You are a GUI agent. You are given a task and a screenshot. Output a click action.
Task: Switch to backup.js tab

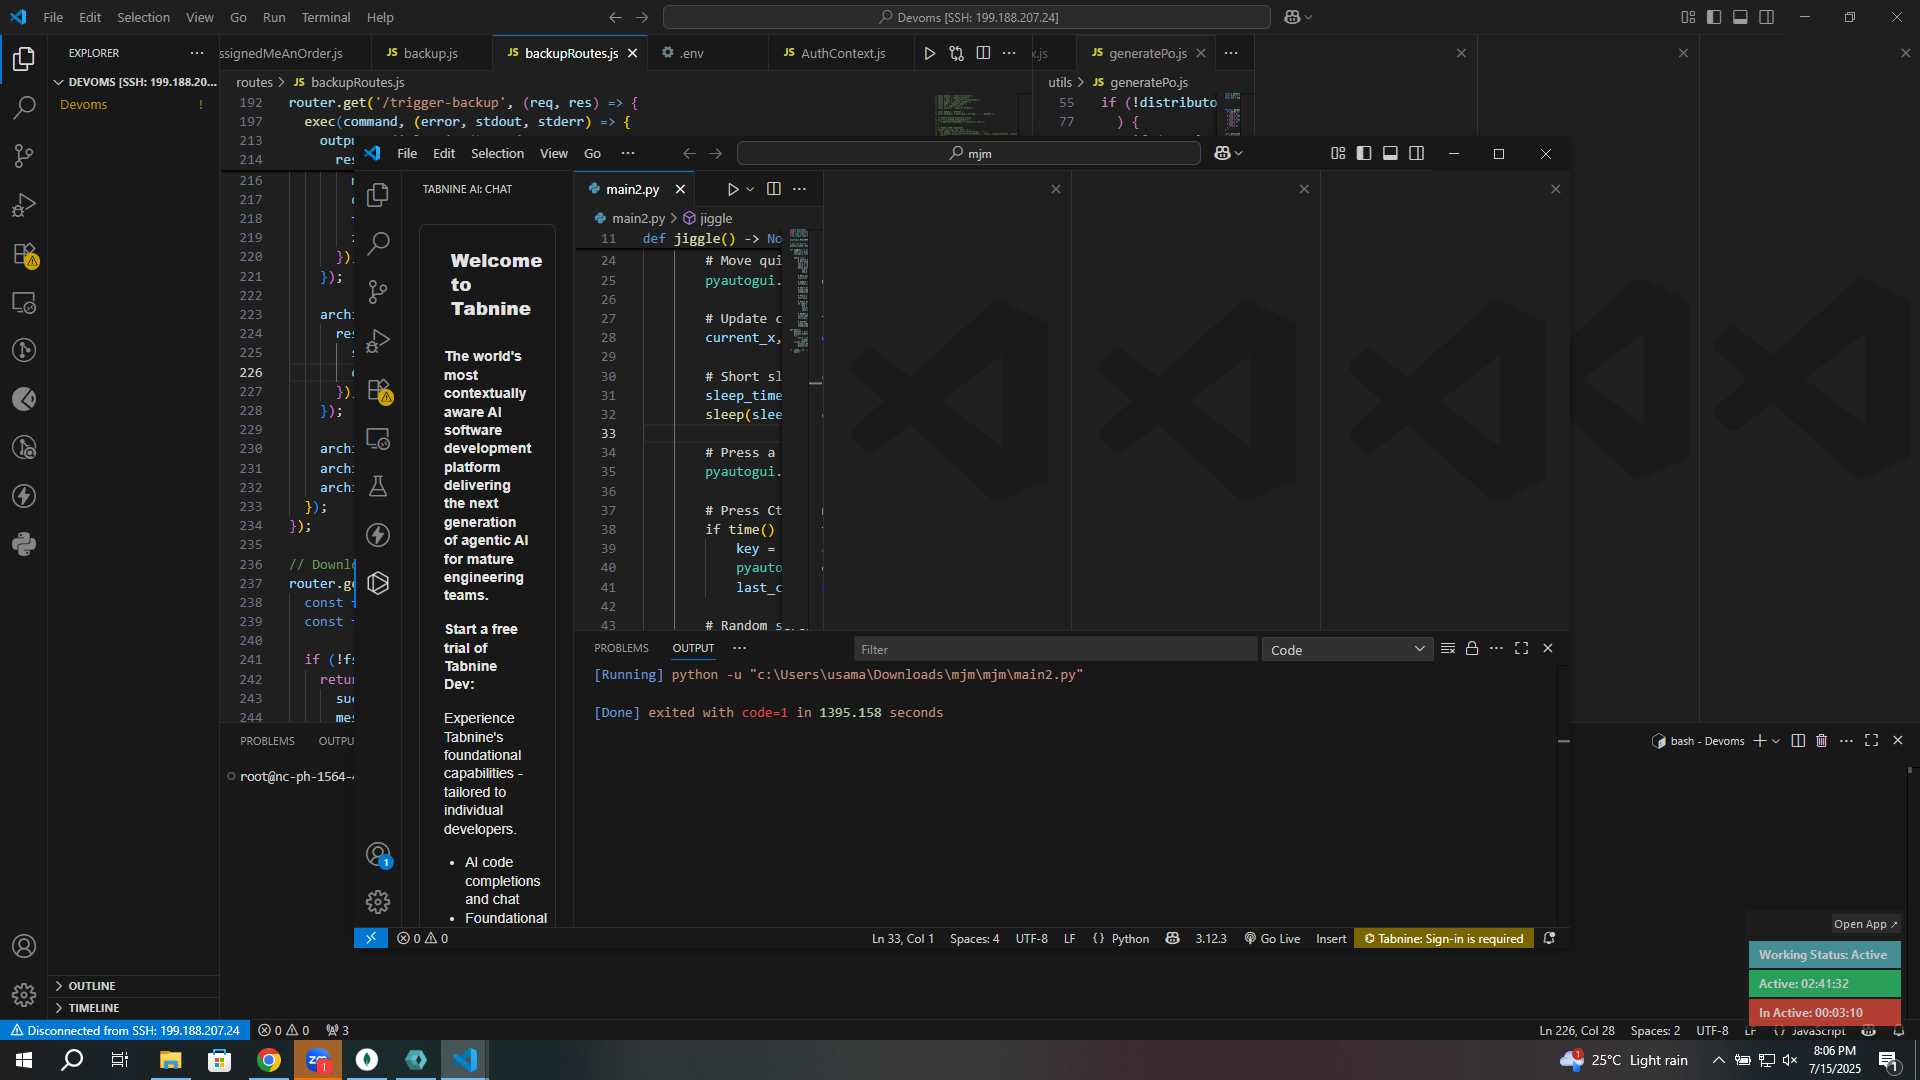pyautogui.click(x=430, y=53)
